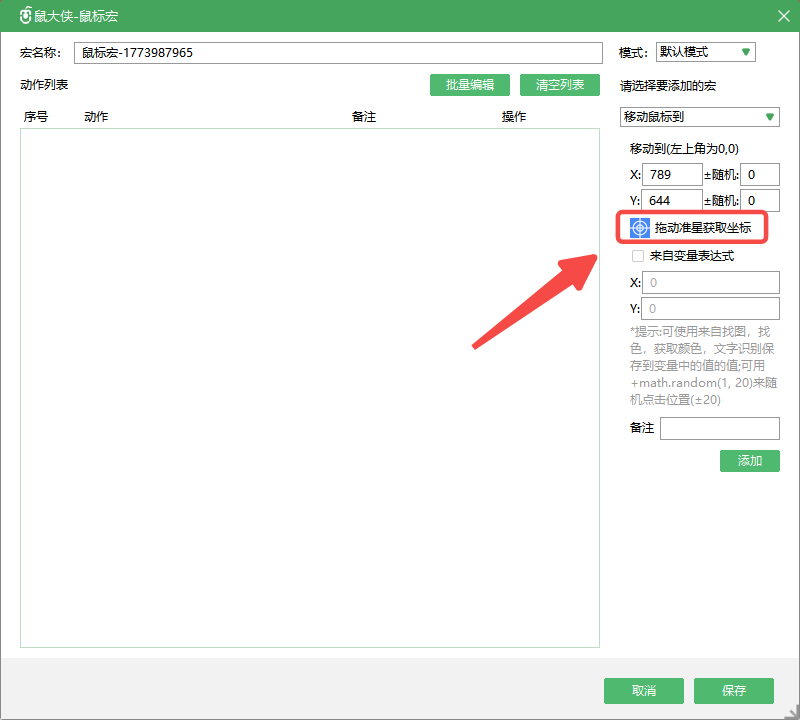Click the X row ±随机 value field

click(x=760, y=175)
